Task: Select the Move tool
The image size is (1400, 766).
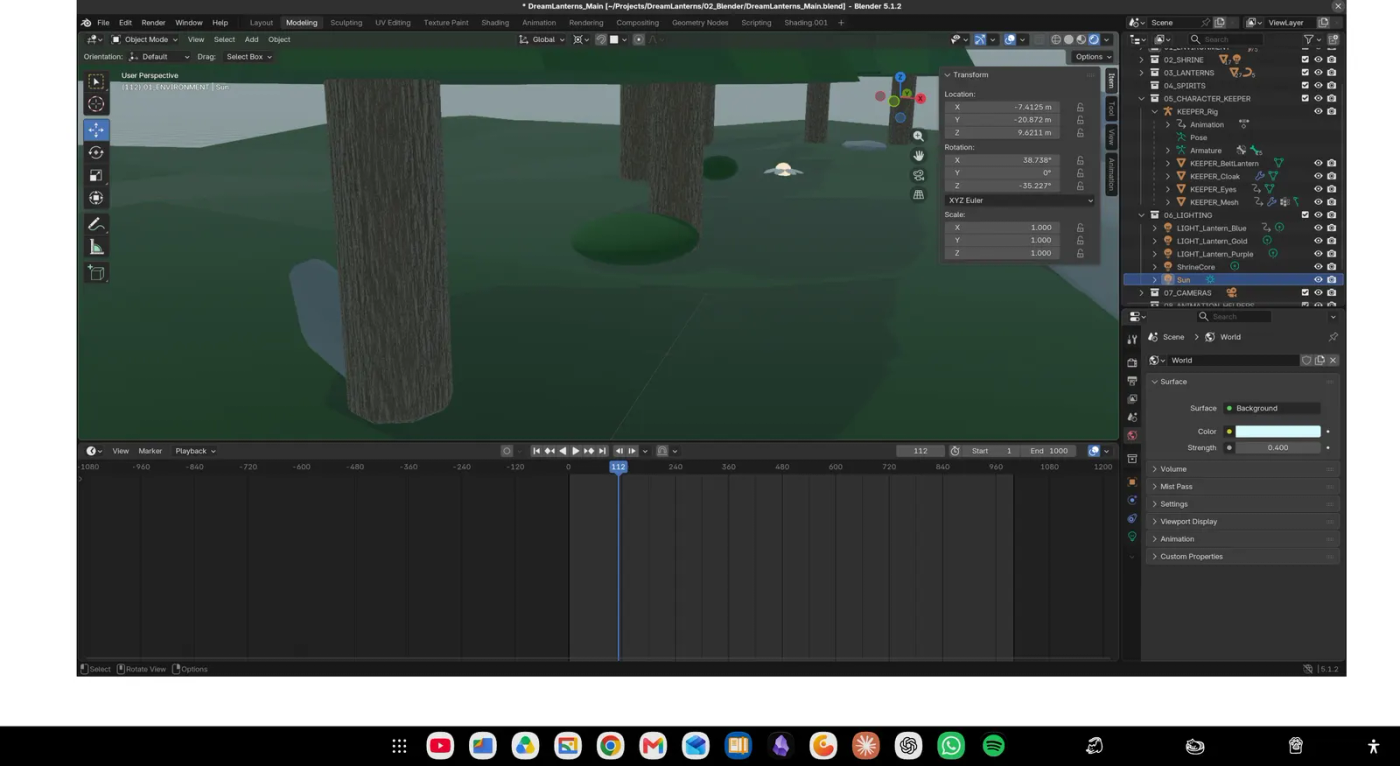Action: 96,130
